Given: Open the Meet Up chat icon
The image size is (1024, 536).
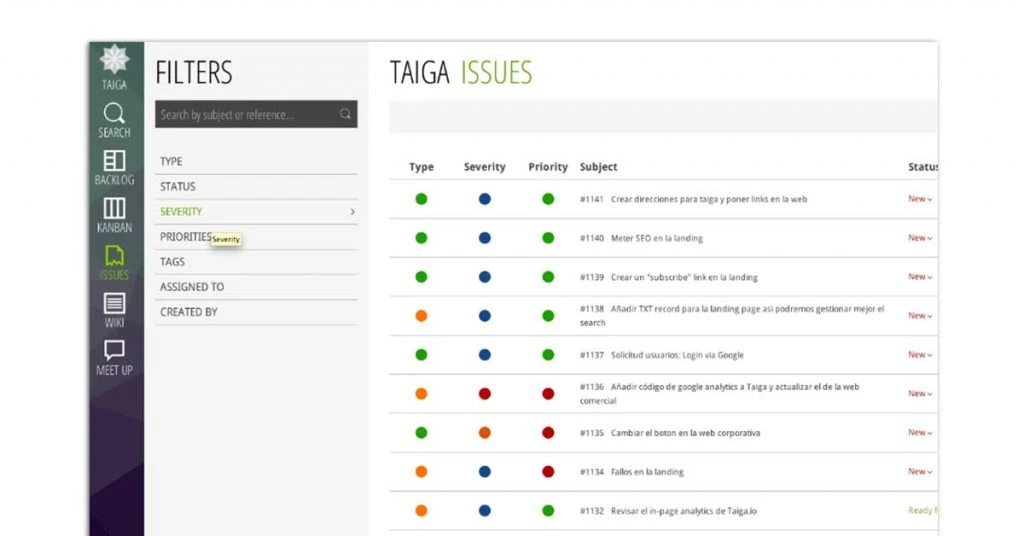Looking at the screenshot, I should (114, 350).
